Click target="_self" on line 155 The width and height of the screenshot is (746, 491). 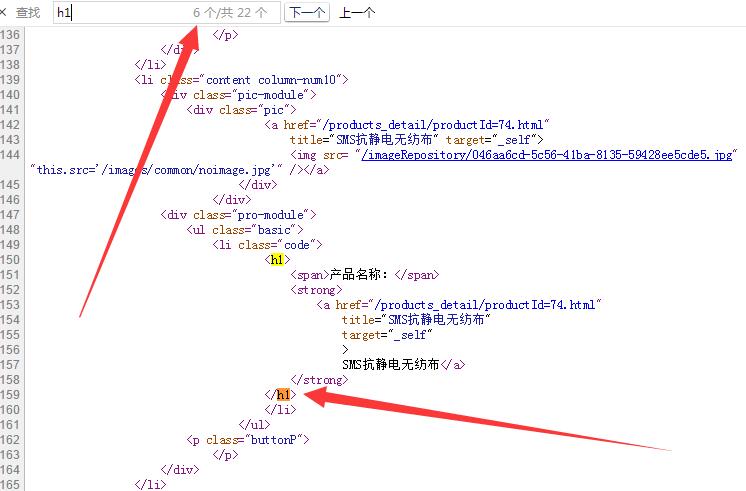387,334
